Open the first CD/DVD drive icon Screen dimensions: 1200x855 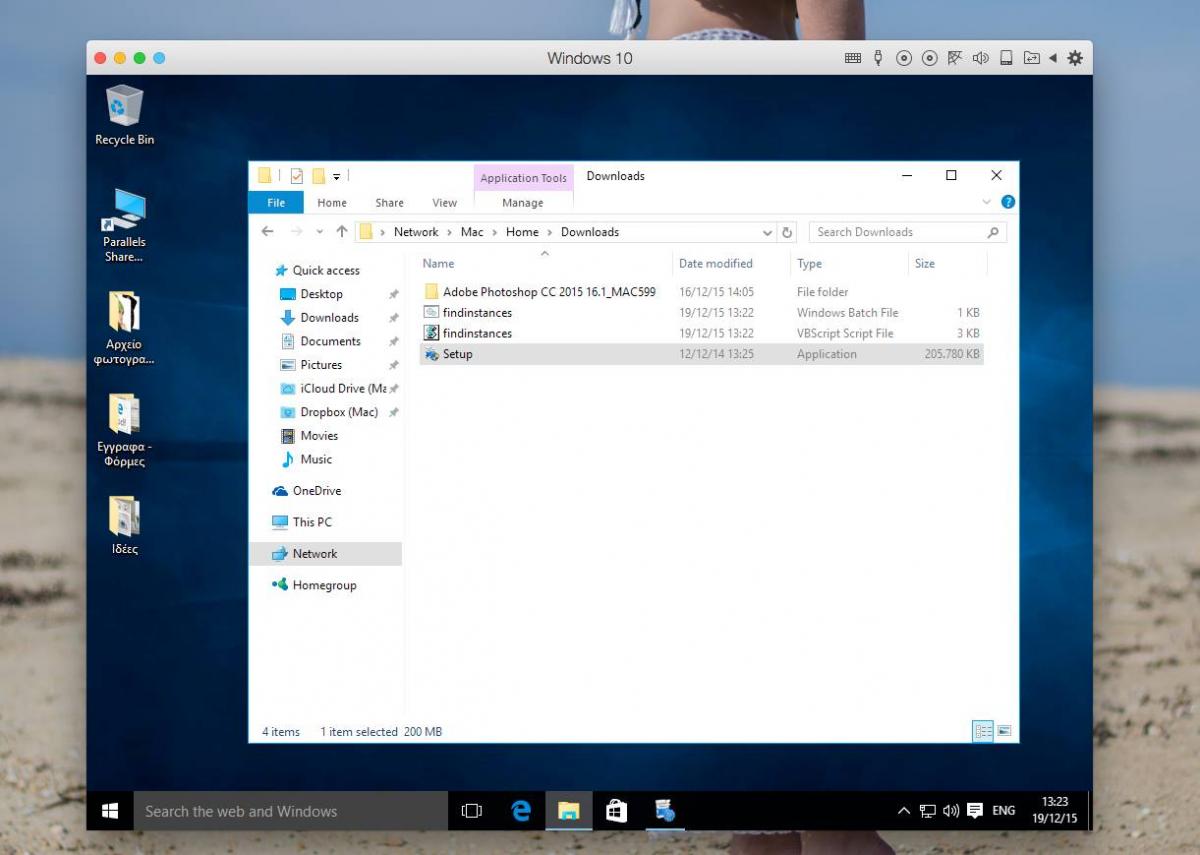click(x=904, y=58)
